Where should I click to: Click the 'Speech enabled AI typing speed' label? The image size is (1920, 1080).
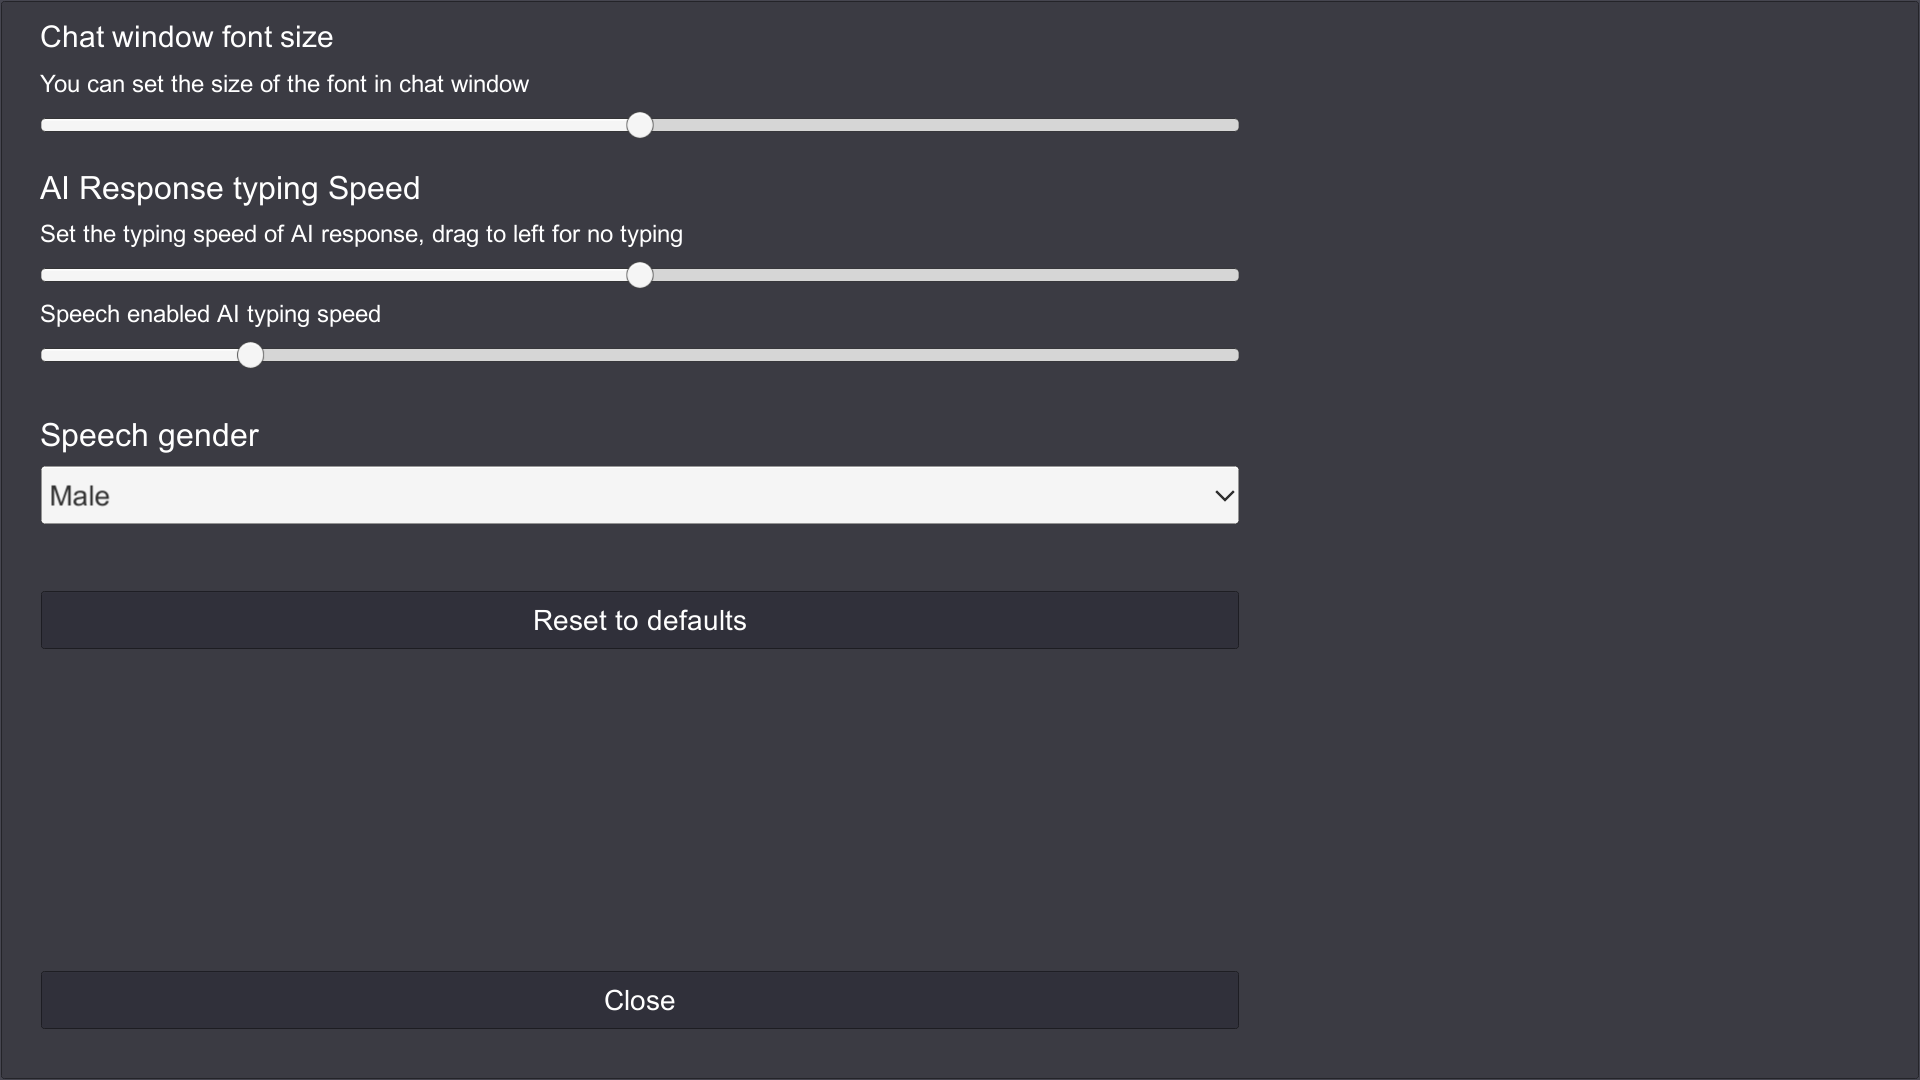[x=210, y=314]
